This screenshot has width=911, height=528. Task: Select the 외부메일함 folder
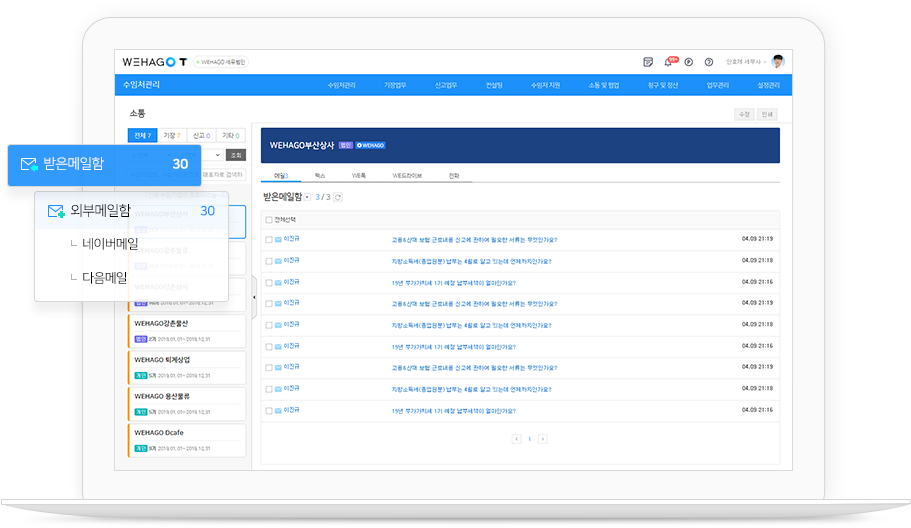click(131, 211)
